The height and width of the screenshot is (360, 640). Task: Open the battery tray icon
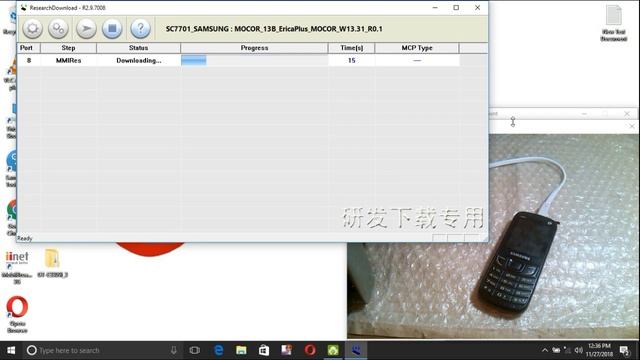coord(556,350)
